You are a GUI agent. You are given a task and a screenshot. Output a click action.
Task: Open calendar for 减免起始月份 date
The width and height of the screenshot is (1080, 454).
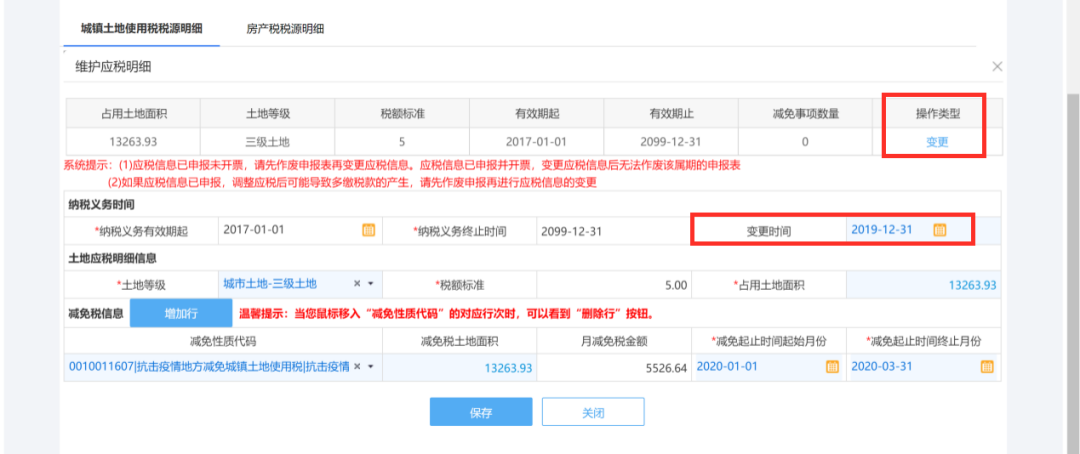[832, 367]
